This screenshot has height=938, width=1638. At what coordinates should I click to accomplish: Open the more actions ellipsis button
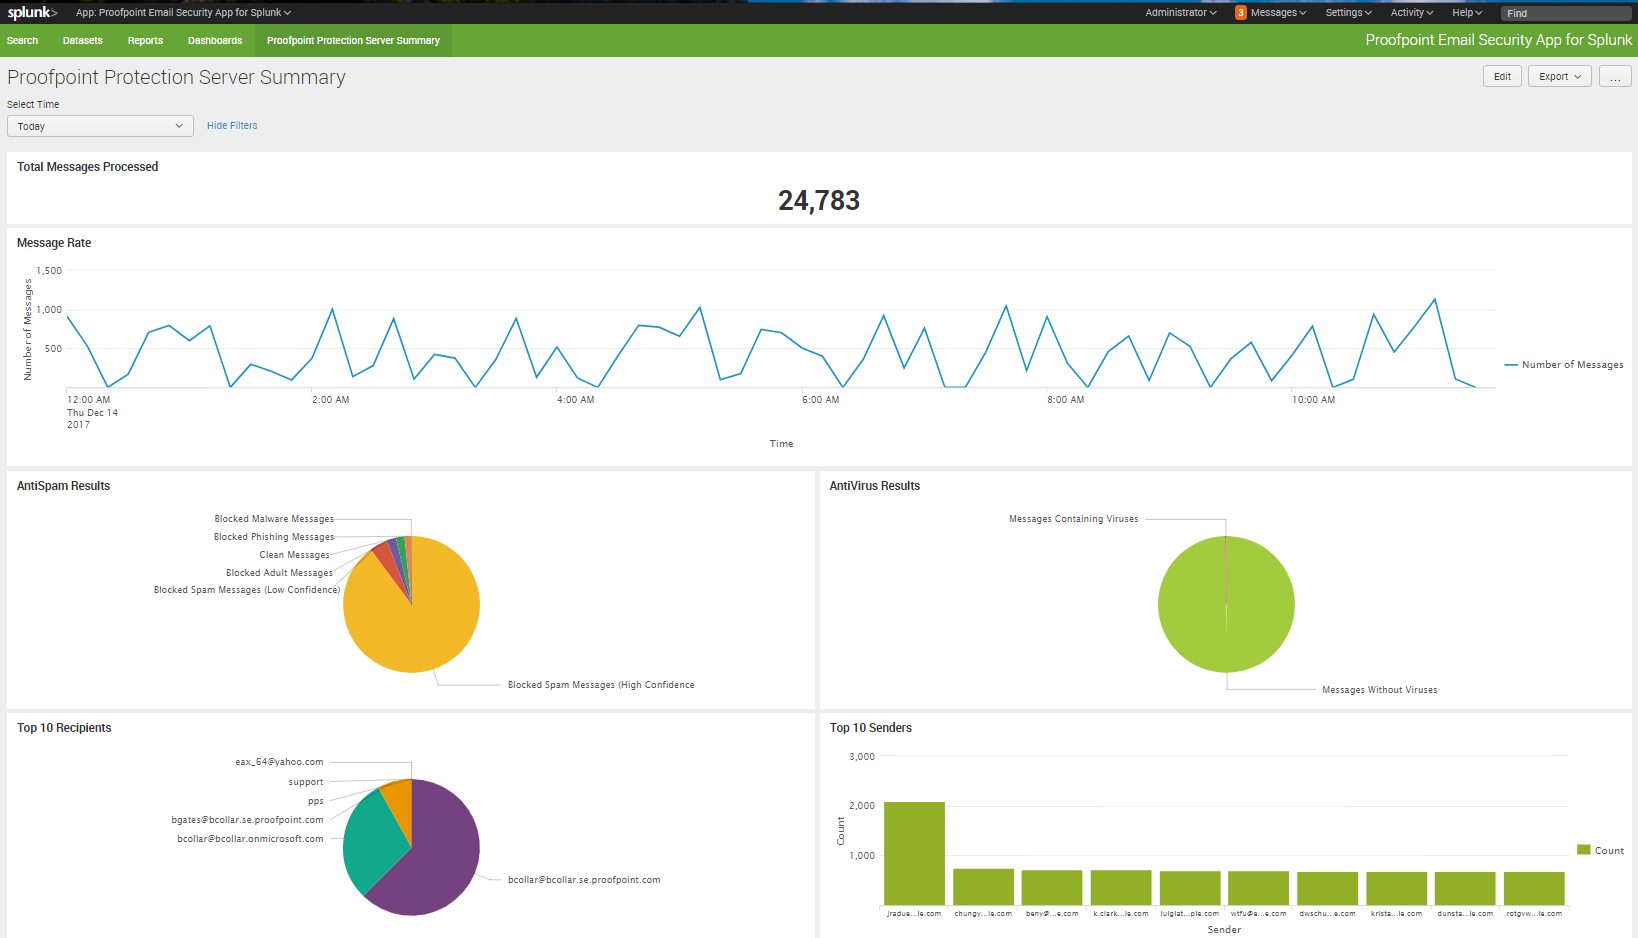[1615, 76]
